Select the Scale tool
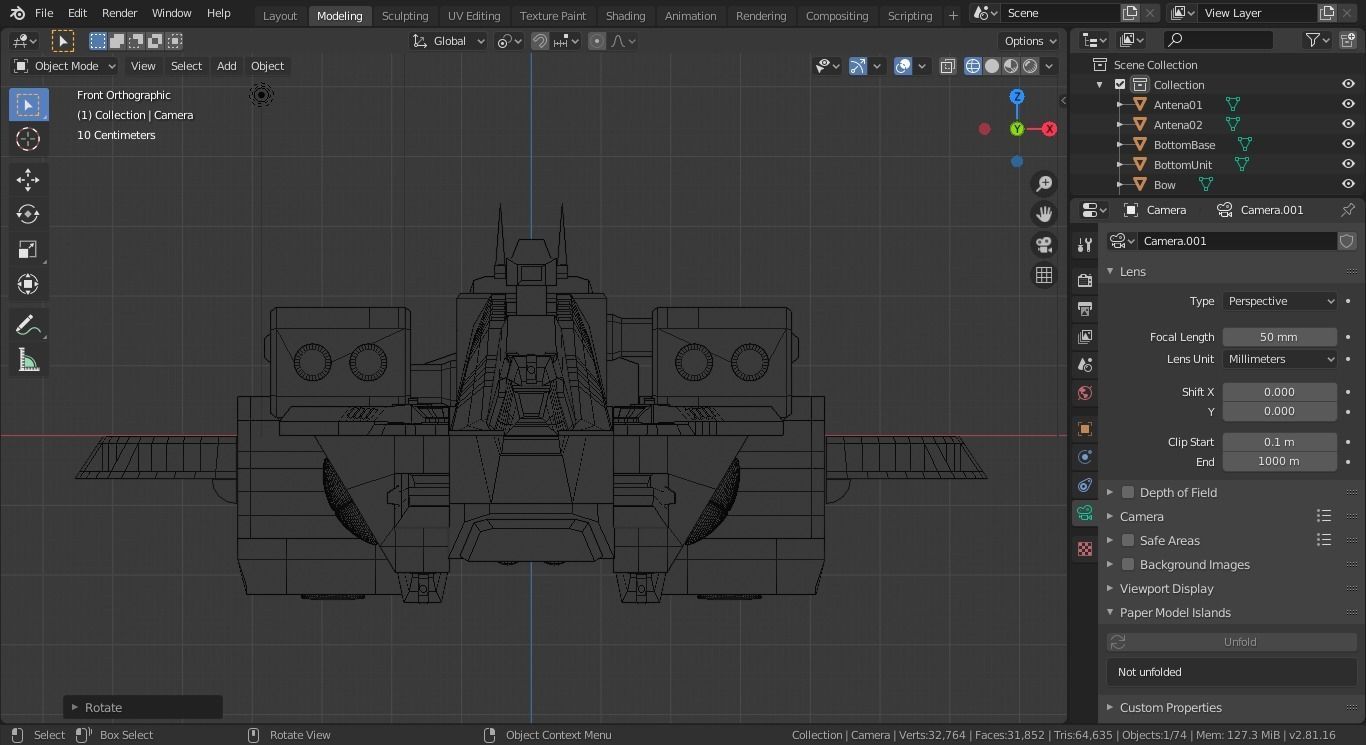 point(28,249)
